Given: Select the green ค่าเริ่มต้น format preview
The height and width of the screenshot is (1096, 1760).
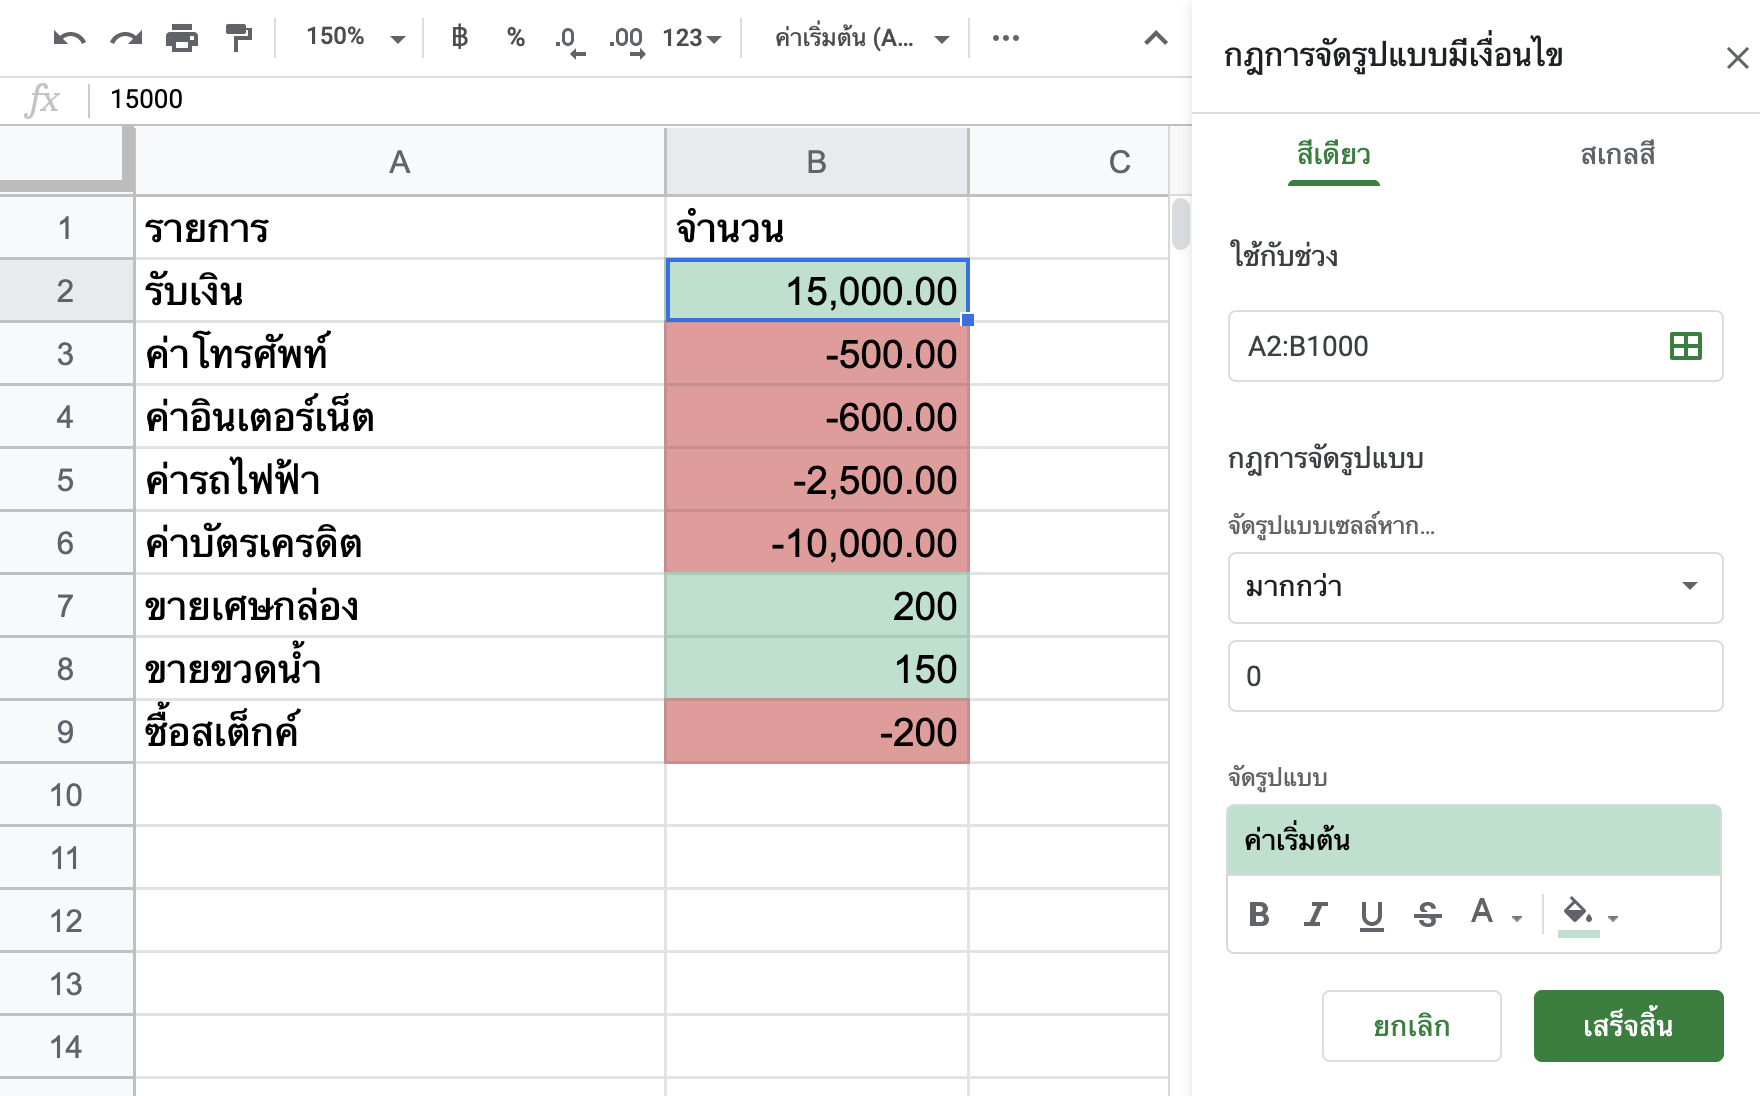Looking at the screenshot, I should pos(1474,840).
